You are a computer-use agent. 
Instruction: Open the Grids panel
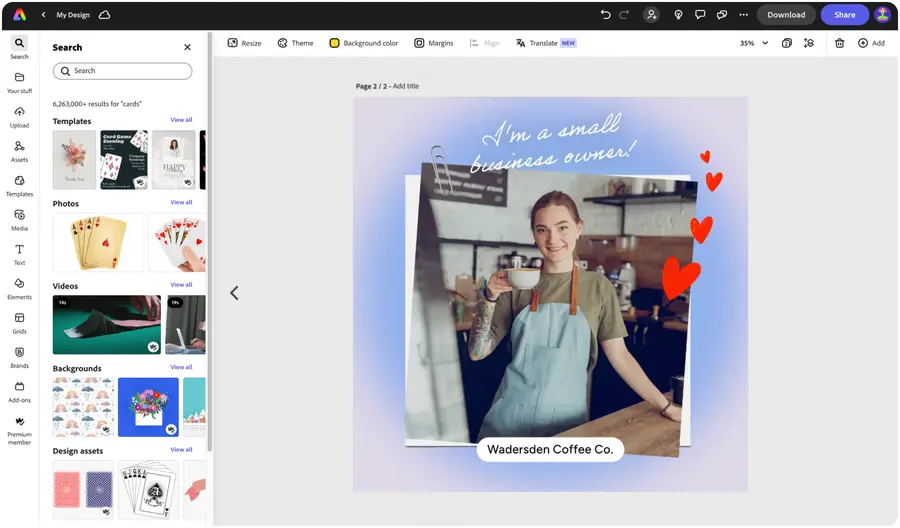pos(19,322)
